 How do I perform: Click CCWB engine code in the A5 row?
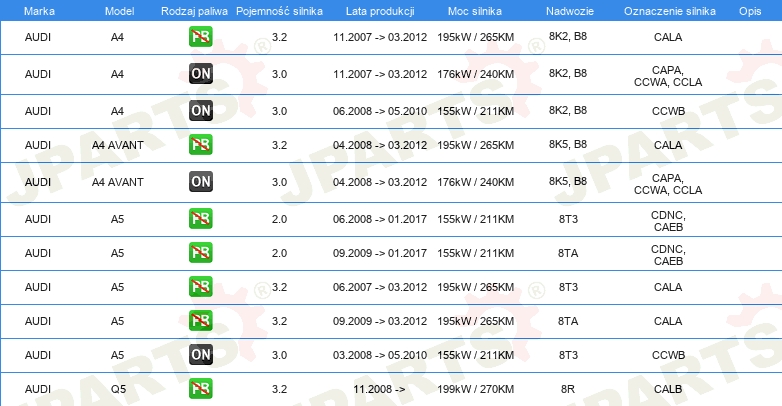click(668, 355)
